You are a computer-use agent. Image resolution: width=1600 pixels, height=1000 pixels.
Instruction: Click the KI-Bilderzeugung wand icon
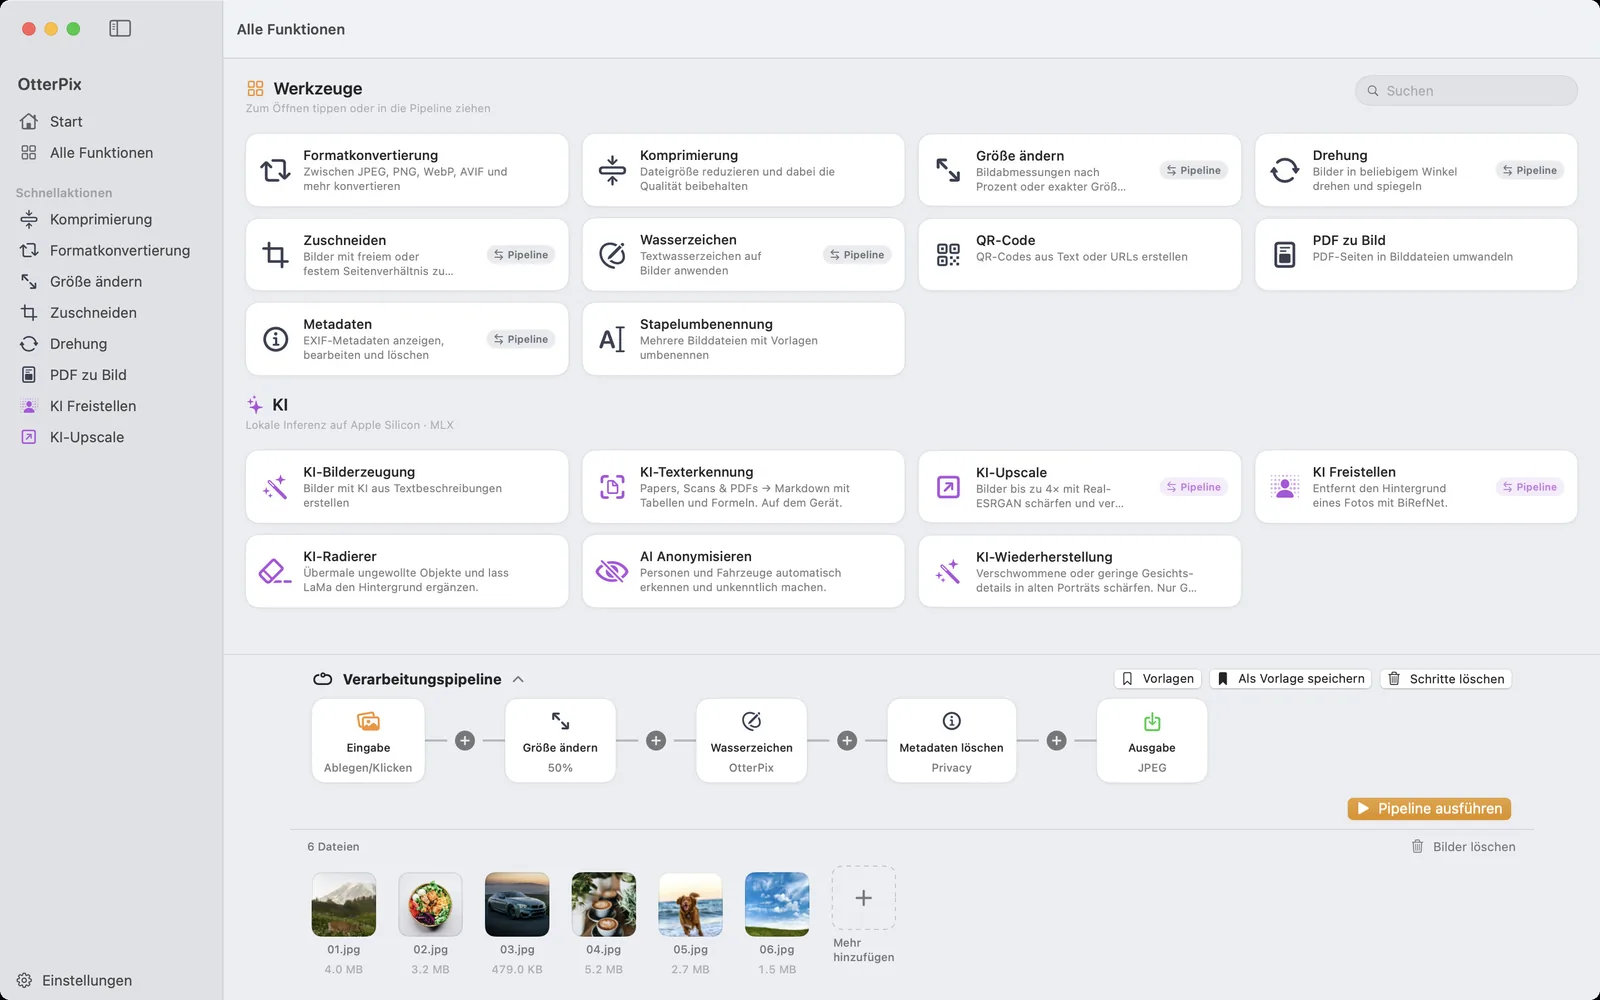tap(275, 487)
